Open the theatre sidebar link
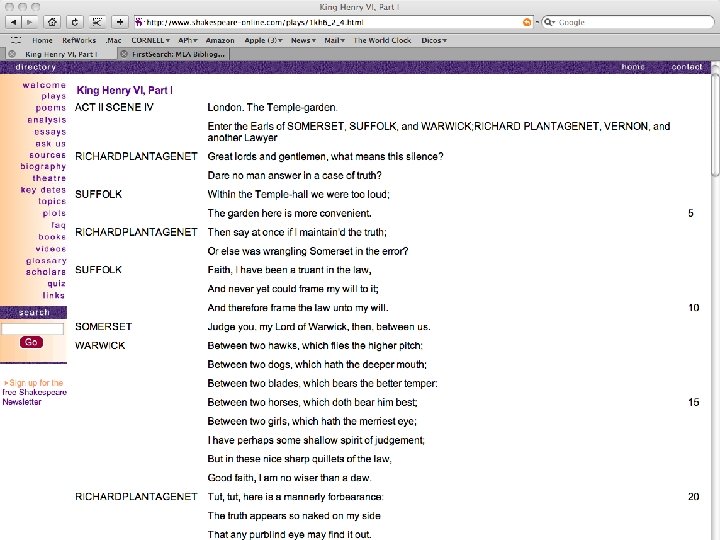The width and height of the screenshot is (720, 540). (49, 178)
